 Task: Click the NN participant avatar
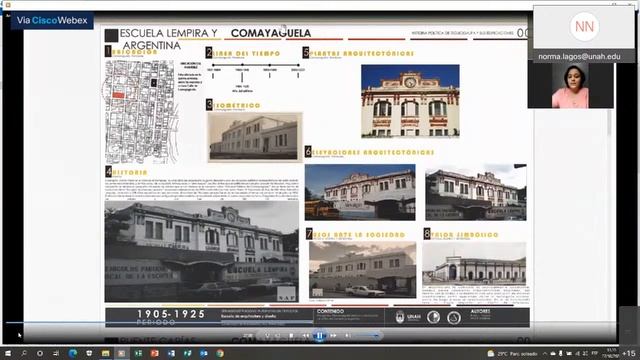pos(584,27)
